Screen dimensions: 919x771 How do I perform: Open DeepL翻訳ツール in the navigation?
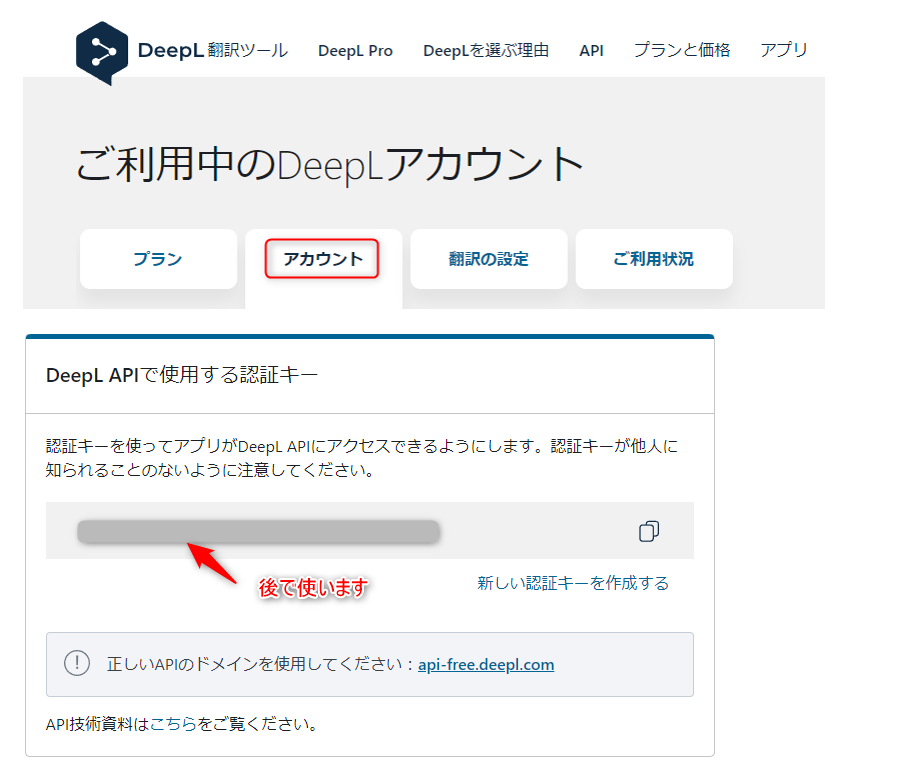coord(213,50)
